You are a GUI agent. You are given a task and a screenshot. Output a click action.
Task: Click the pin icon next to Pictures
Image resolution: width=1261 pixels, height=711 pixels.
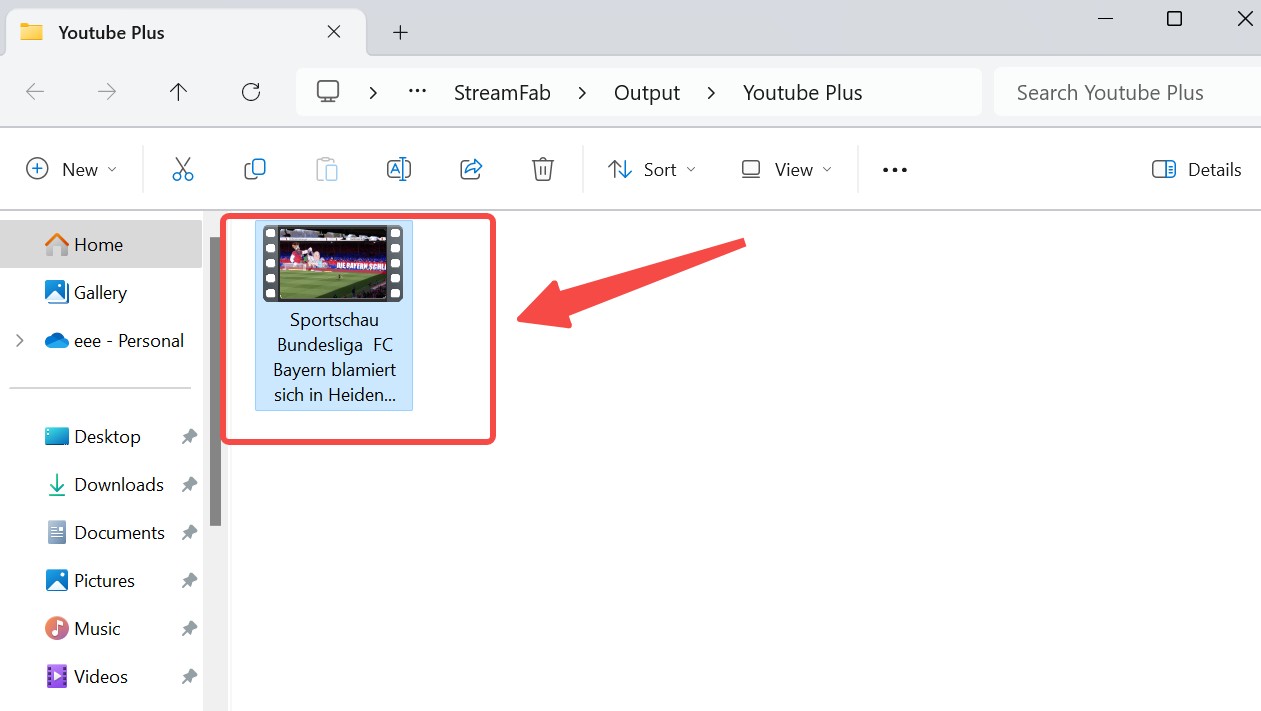point(189,581)
